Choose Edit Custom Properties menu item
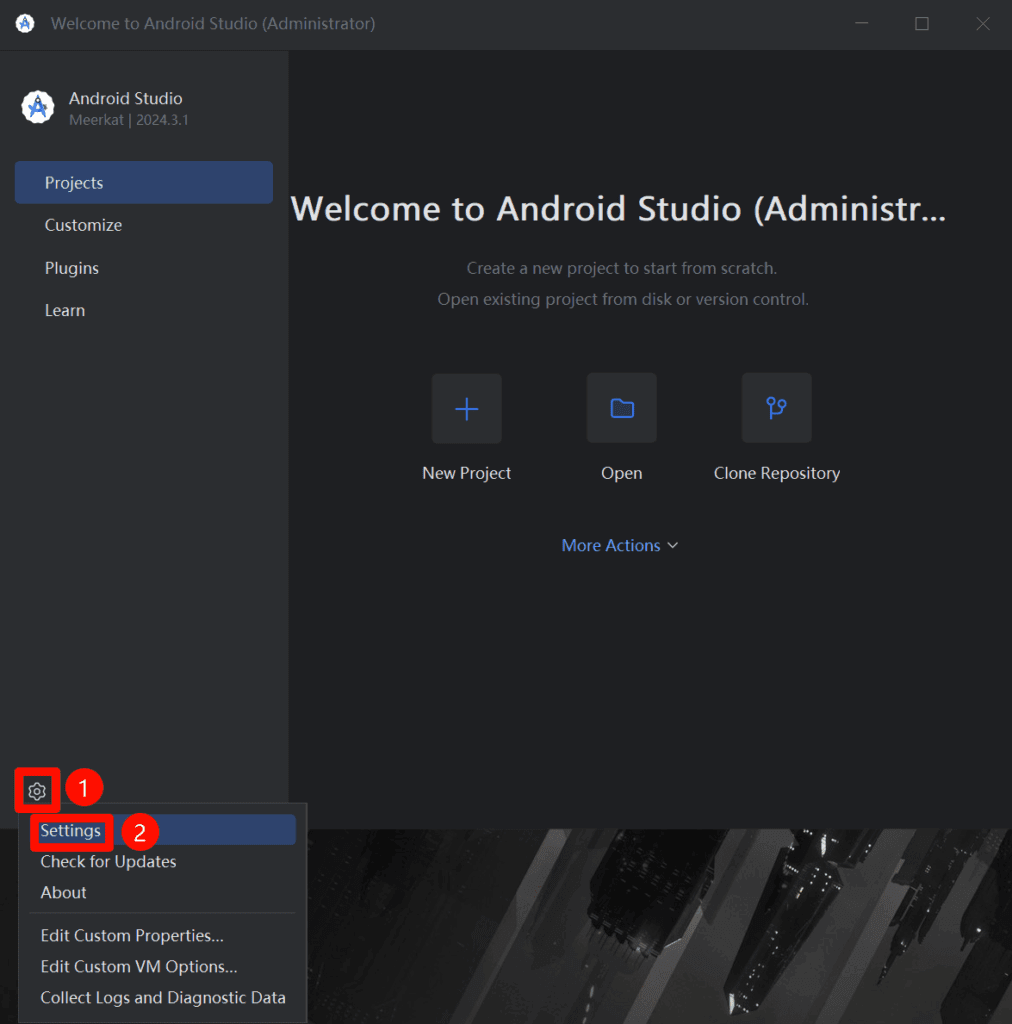 (x=132, y=936)
